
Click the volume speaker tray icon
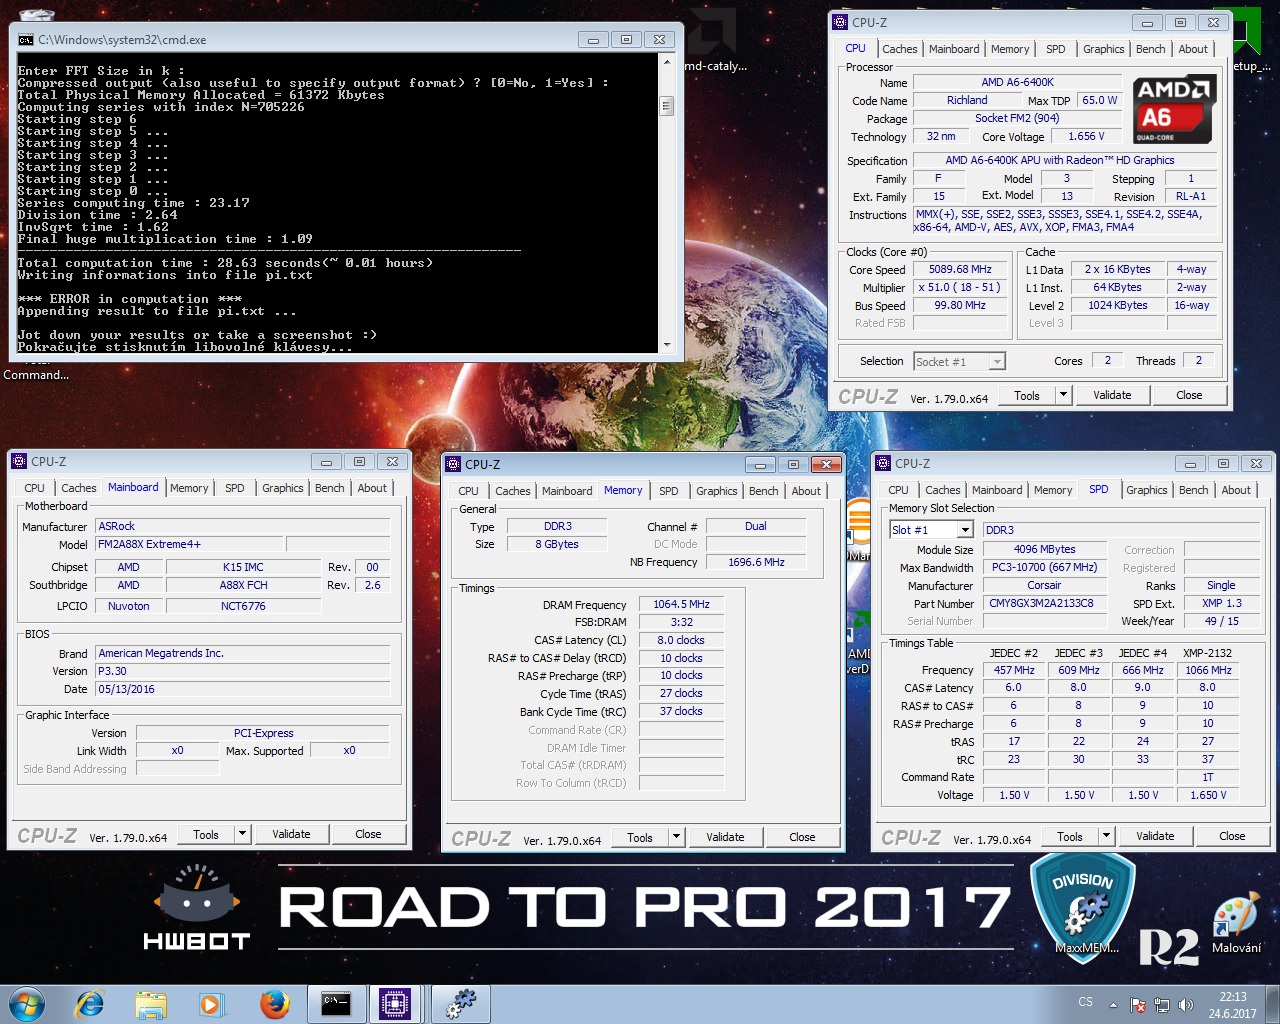[x=1186, y=1004]
